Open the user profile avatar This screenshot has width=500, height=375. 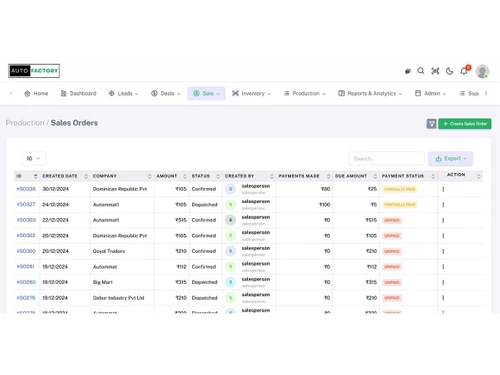pos(482,71)
